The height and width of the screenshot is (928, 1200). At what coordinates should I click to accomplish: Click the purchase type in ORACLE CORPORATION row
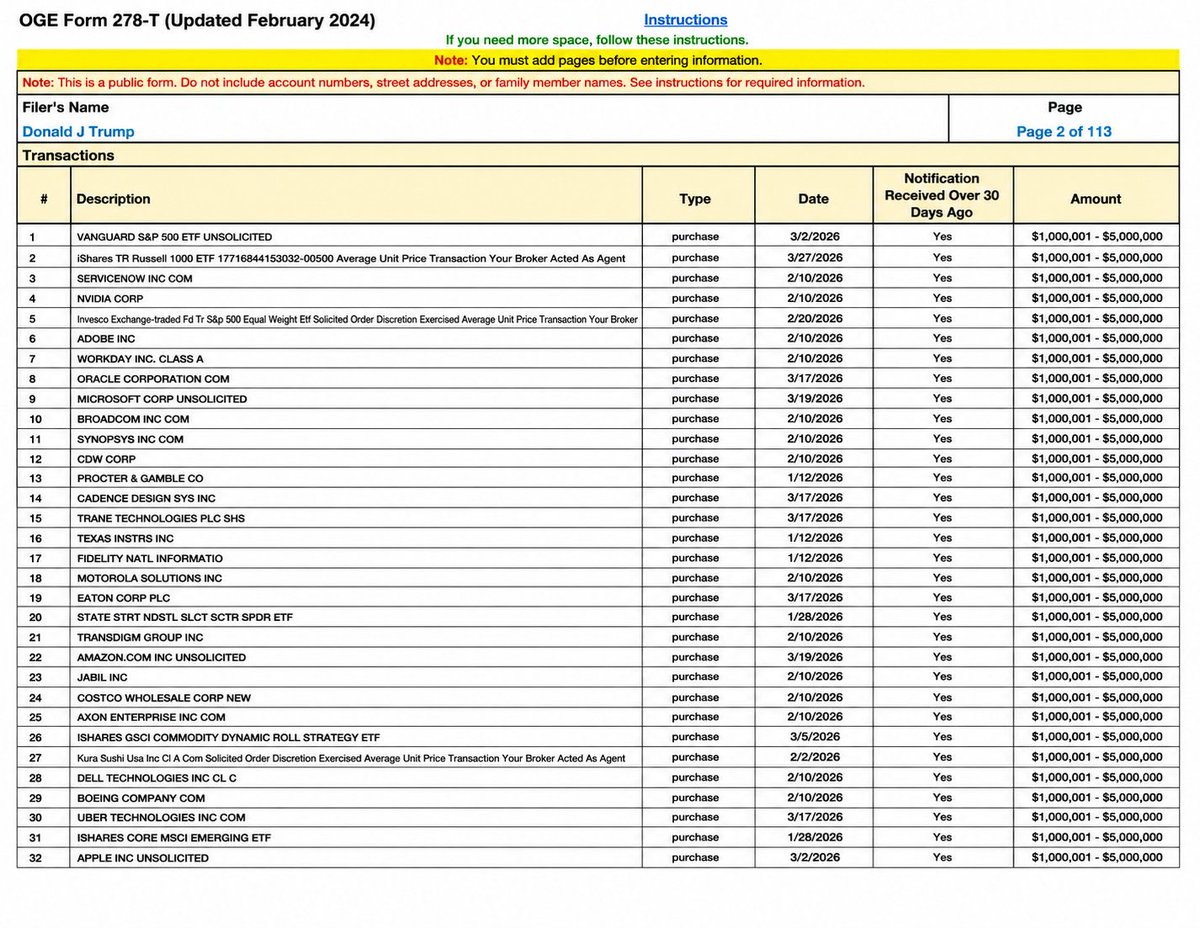(x=695, y=379)
